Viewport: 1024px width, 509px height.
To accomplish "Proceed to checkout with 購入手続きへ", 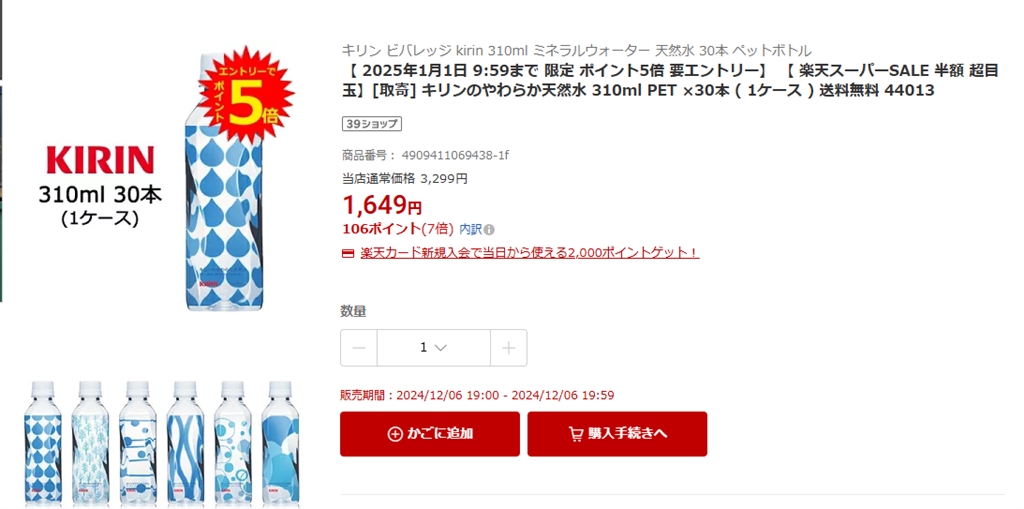I will point(617,434).
